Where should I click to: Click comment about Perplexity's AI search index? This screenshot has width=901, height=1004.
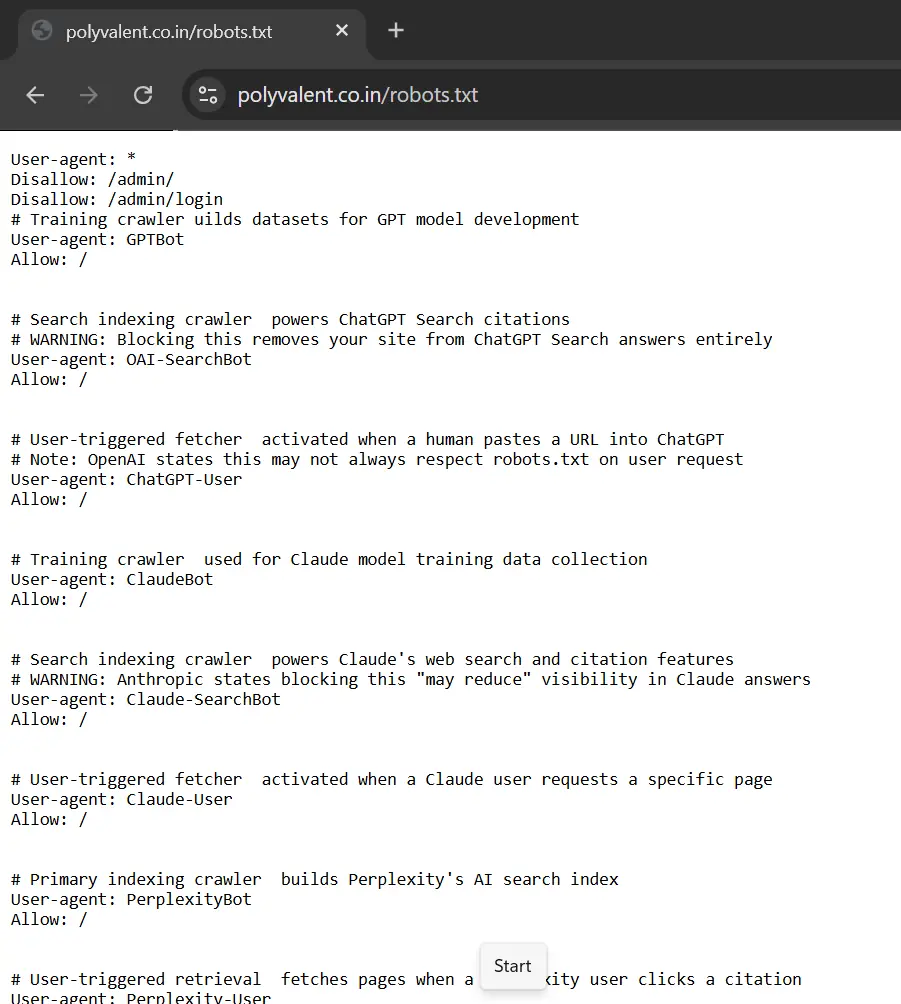(x=314, y=880)
